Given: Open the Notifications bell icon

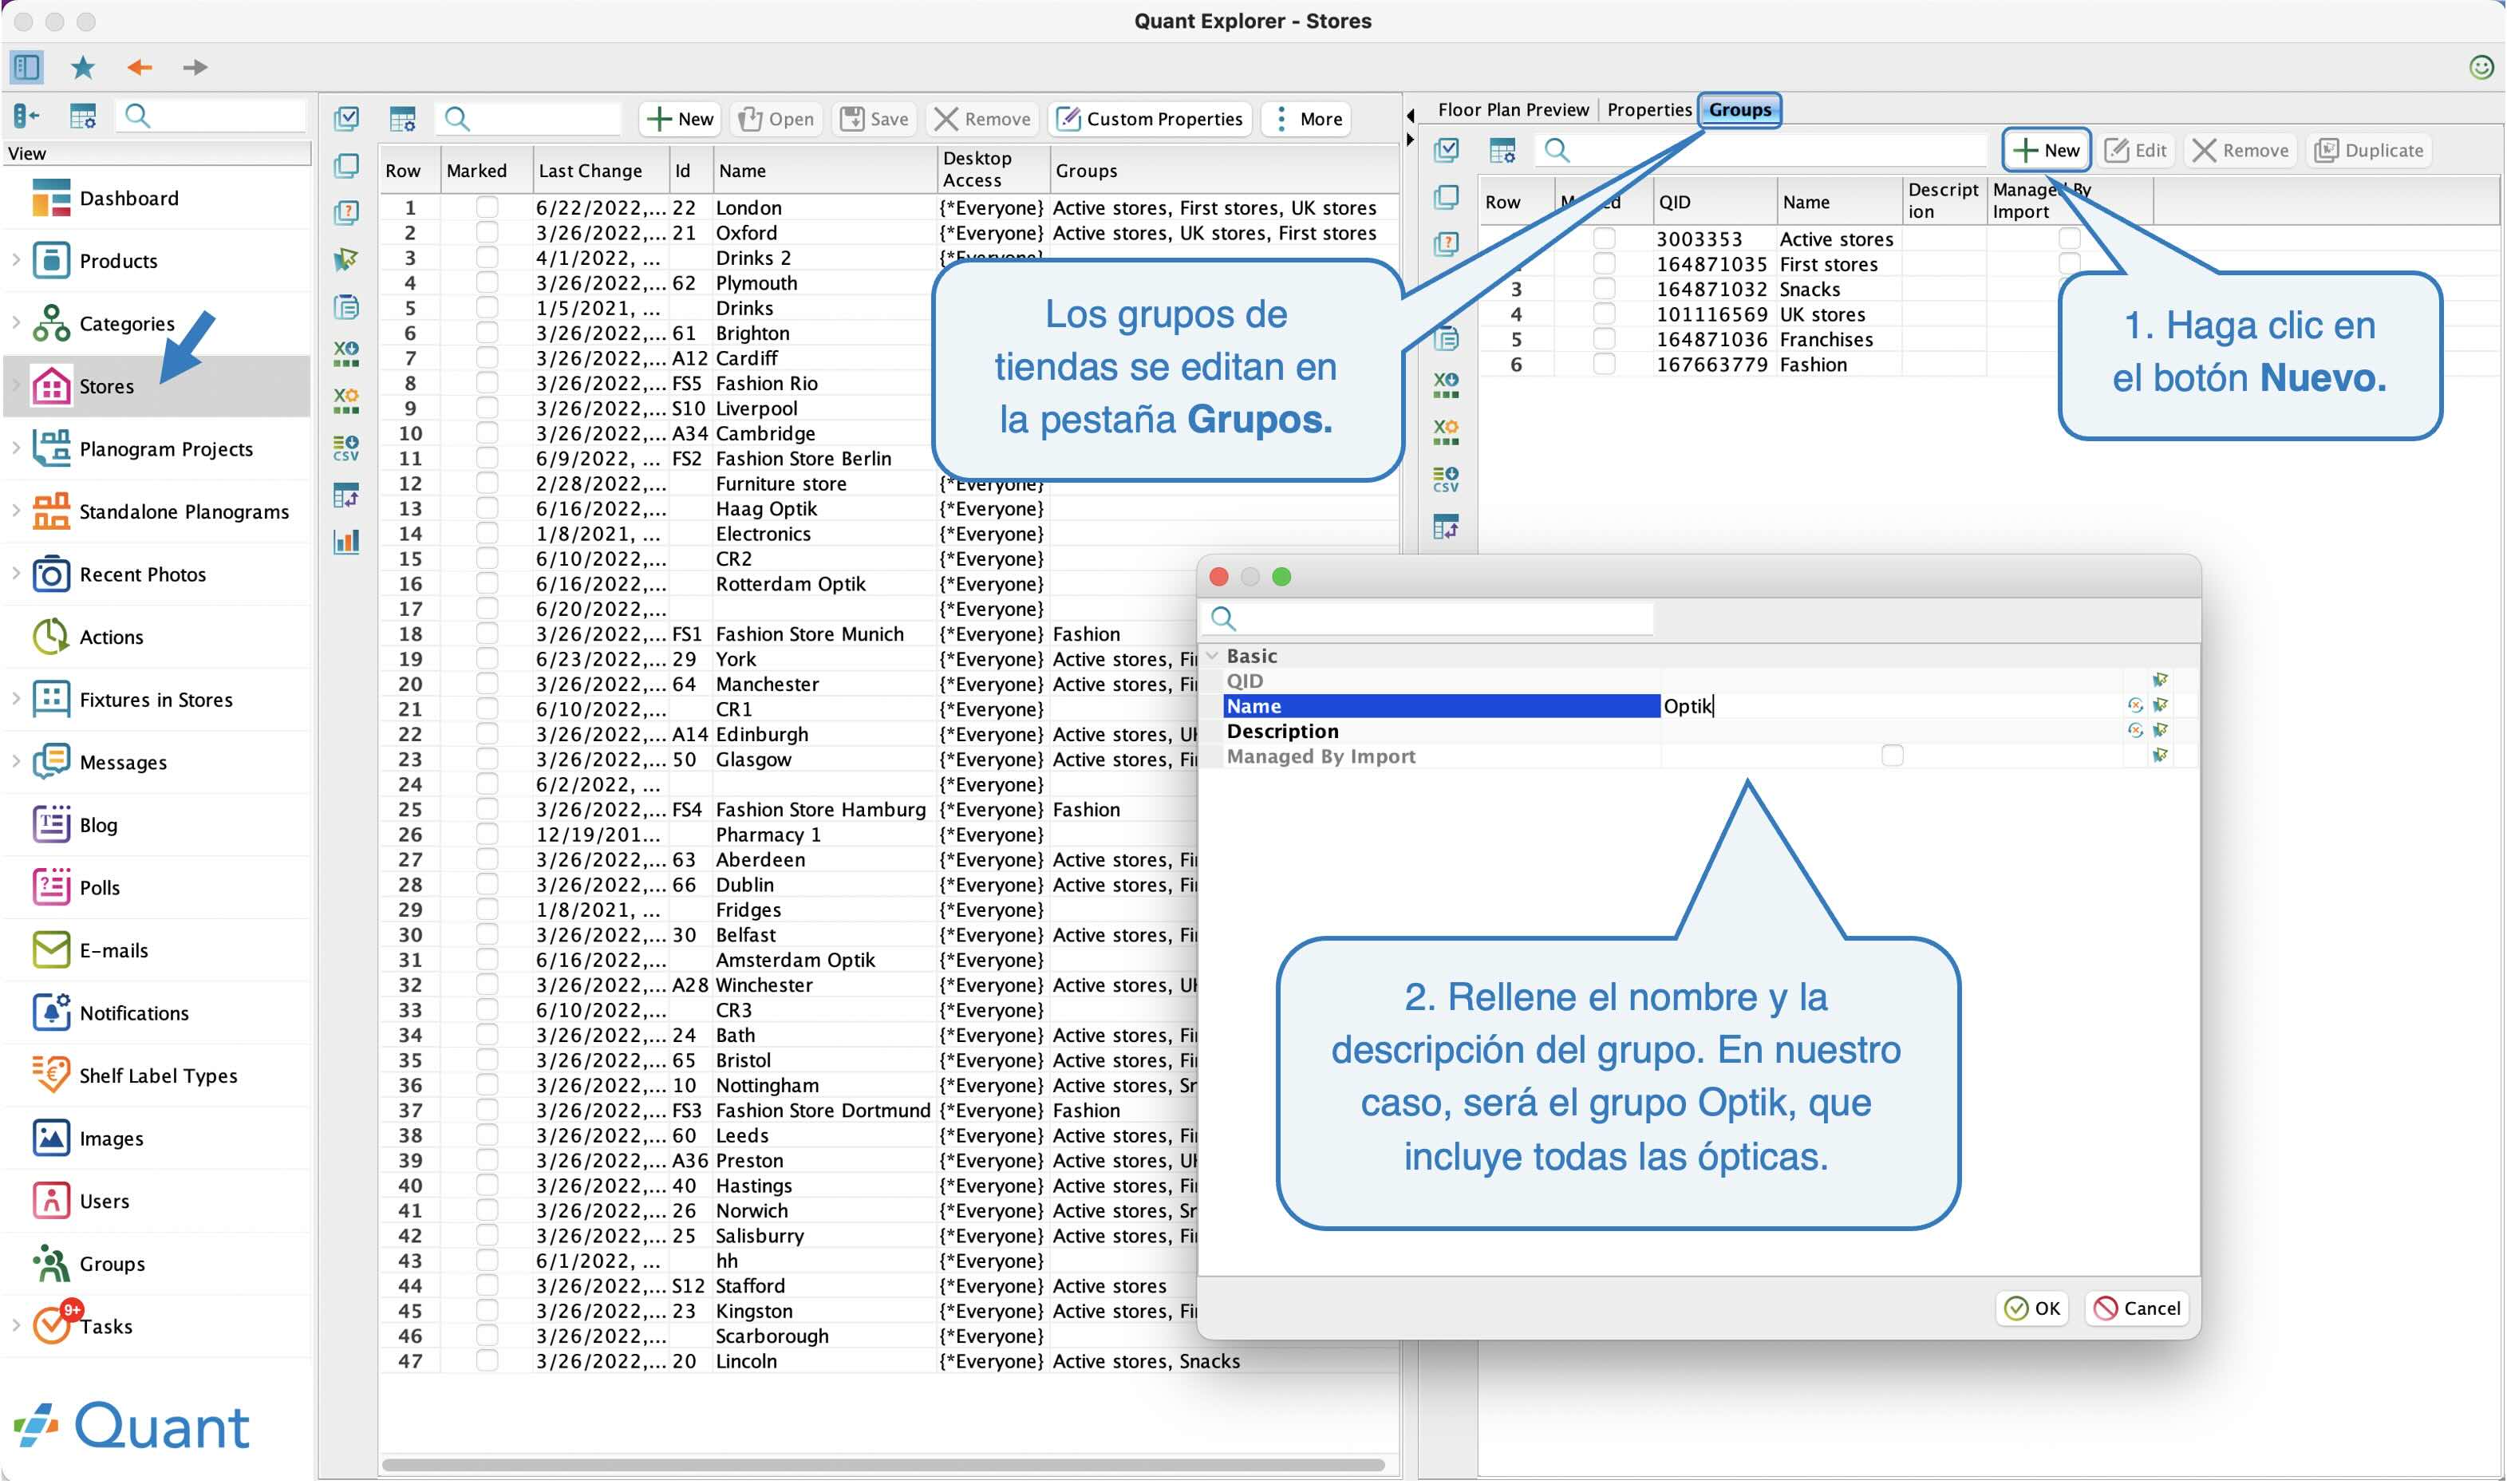Looking at the screenshot, I should click(51, 1012).
